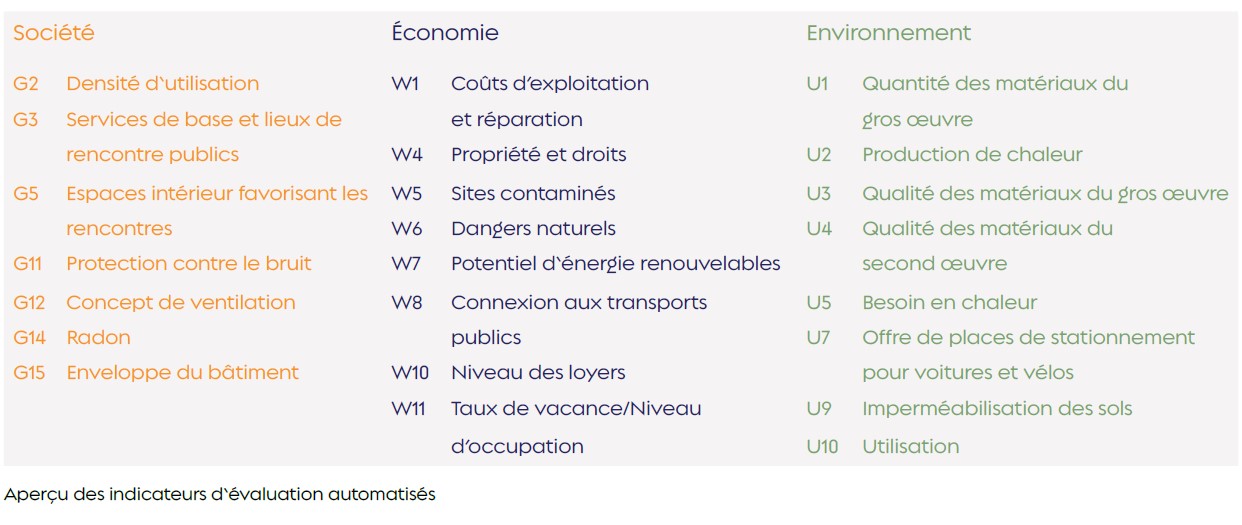Click the W1 indicator code
The width and height of the screenshot is (1242, 525).
tap(405, 84)
